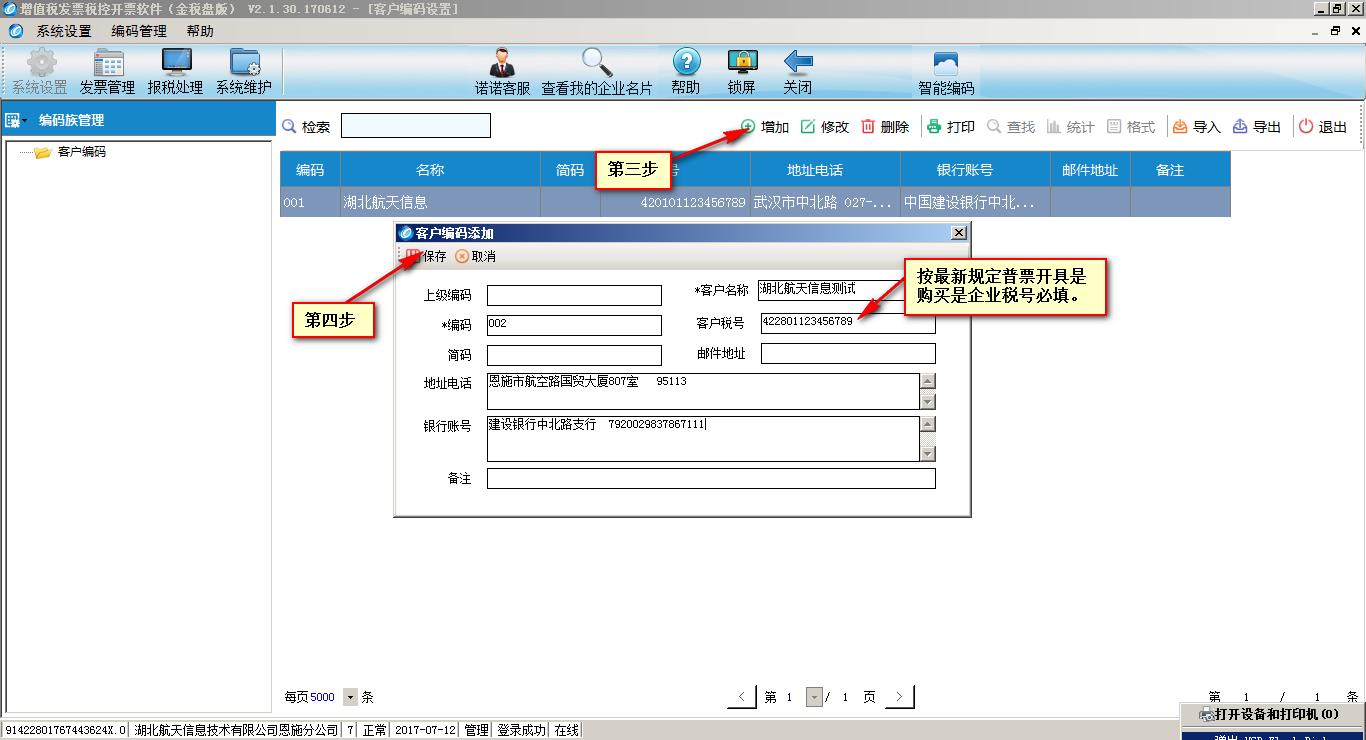Print customer codes with 打印
Image resolution: width=1366 pixels, height=740 pixels.
pyautogui.click(x=948, y=126)
